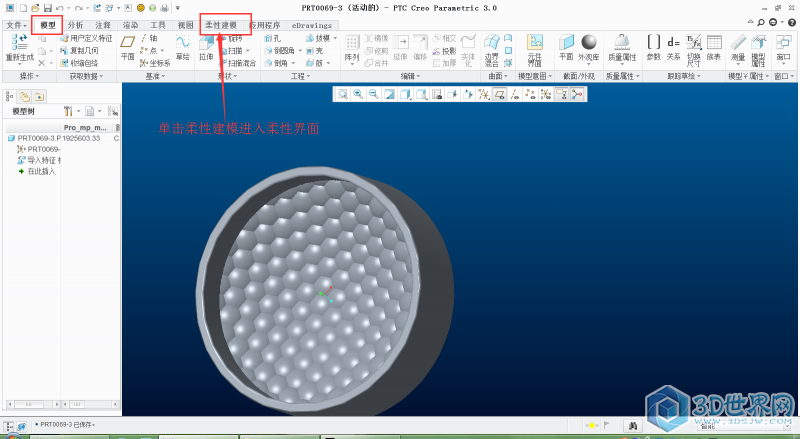Image resolution: width=800 pixels, height=439 pixels.
Task: Open model tree settings dropdown arrow
Action: [79, 111]
